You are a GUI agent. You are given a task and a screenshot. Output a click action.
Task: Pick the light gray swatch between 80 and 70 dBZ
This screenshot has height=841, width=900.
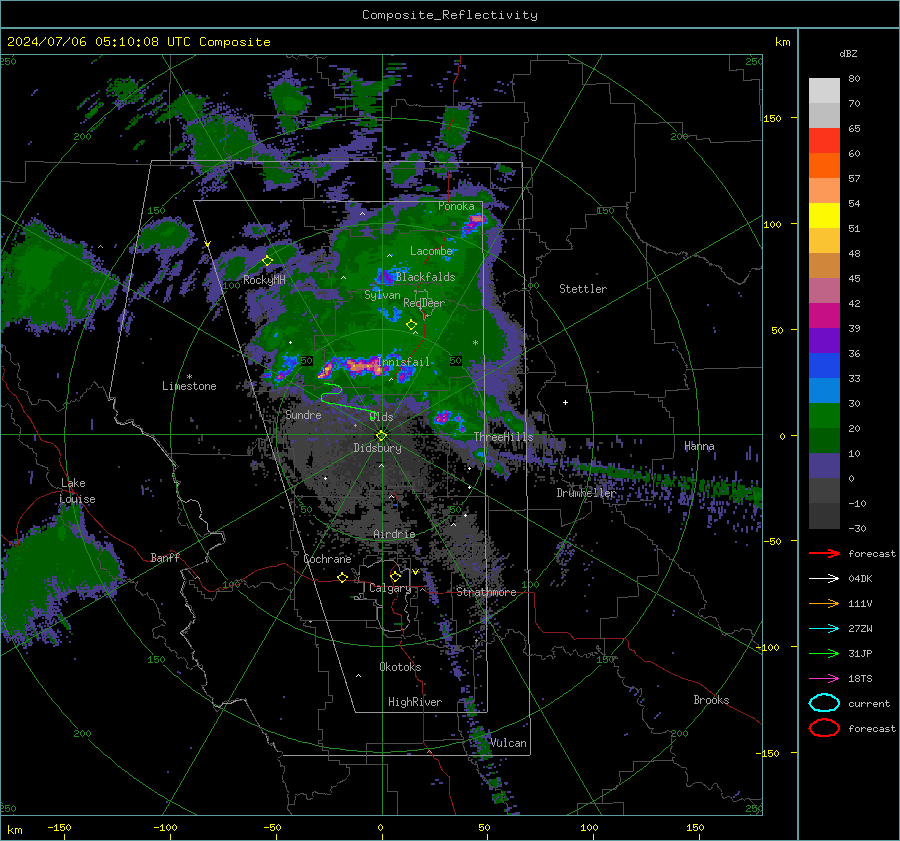(824, 90)
